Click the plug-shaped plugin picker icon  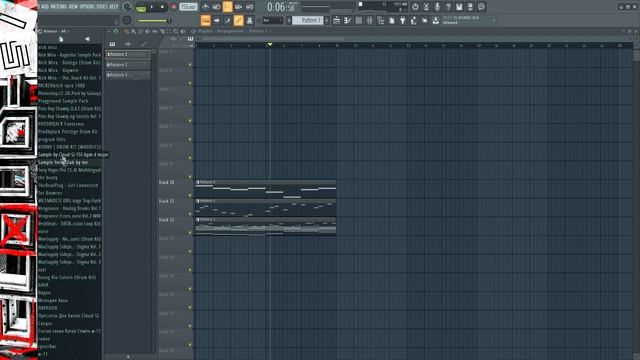click(x=402, y=20)
